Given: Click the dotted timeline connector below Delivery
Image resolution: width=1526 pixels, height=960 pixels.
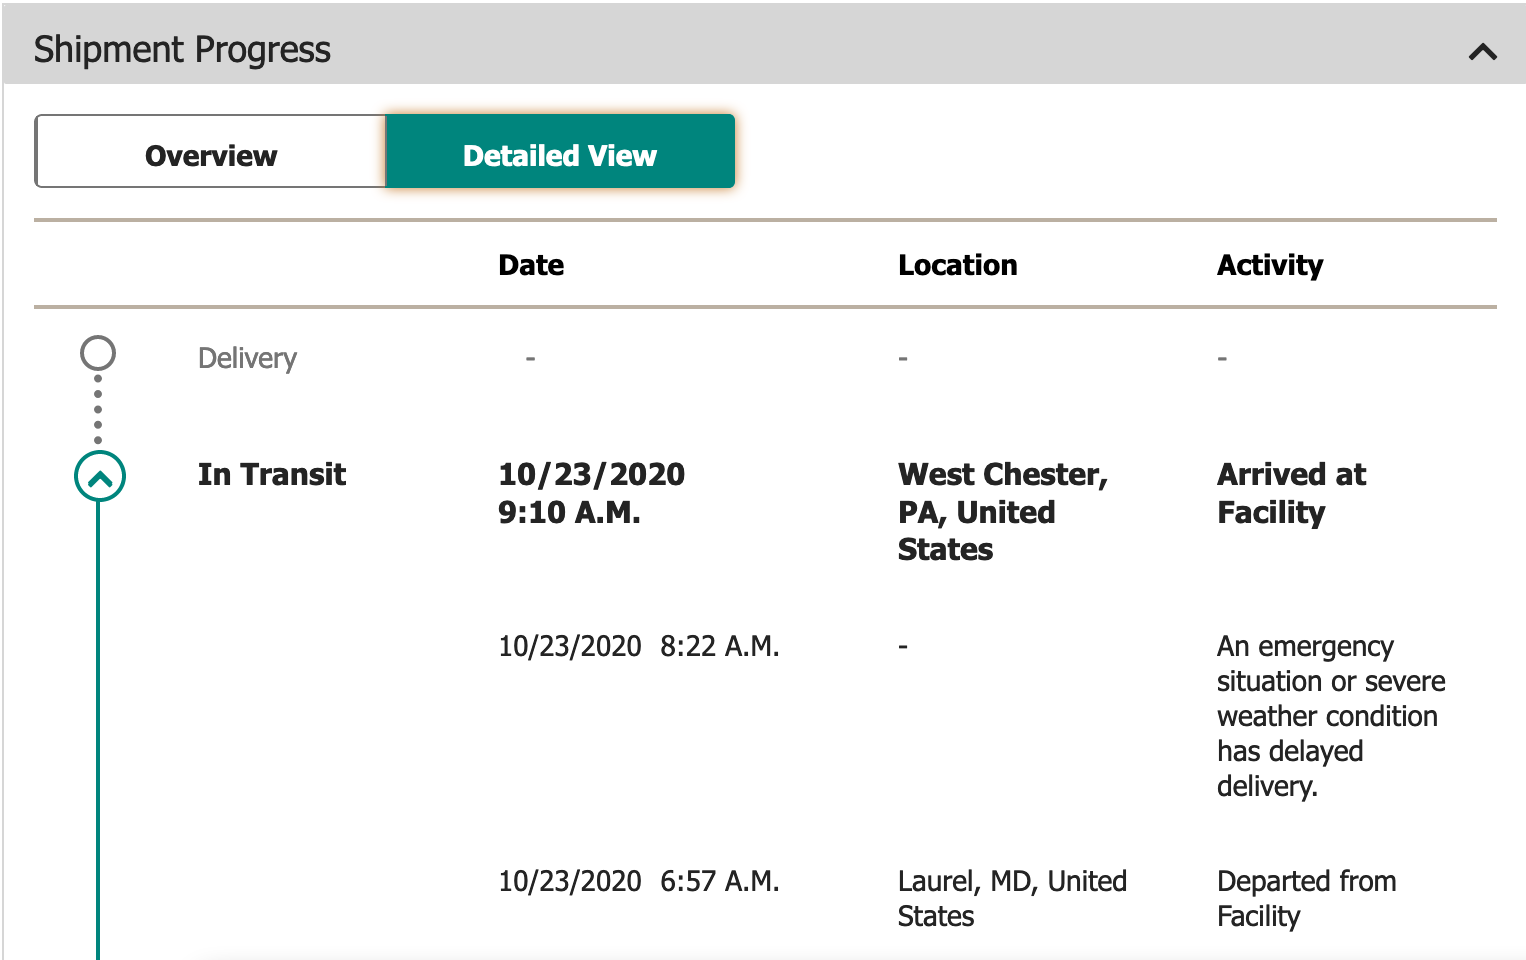Looking at the screenshot, I should pyautogui.click(x=98, y=410).
